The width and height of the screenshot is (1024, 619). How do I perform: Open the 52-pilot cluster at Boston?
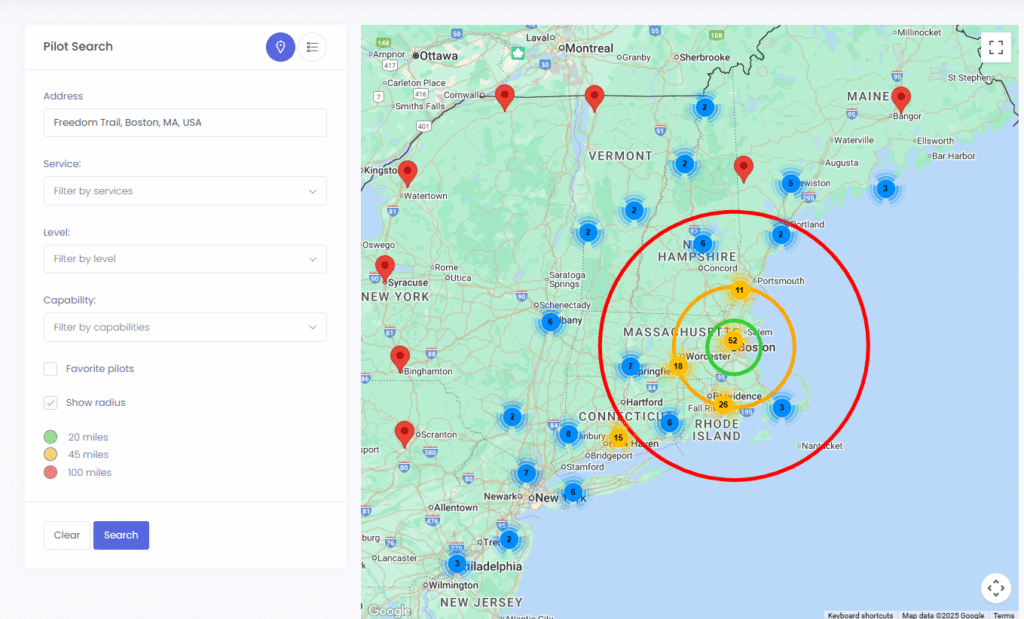(x=733, y=341)
